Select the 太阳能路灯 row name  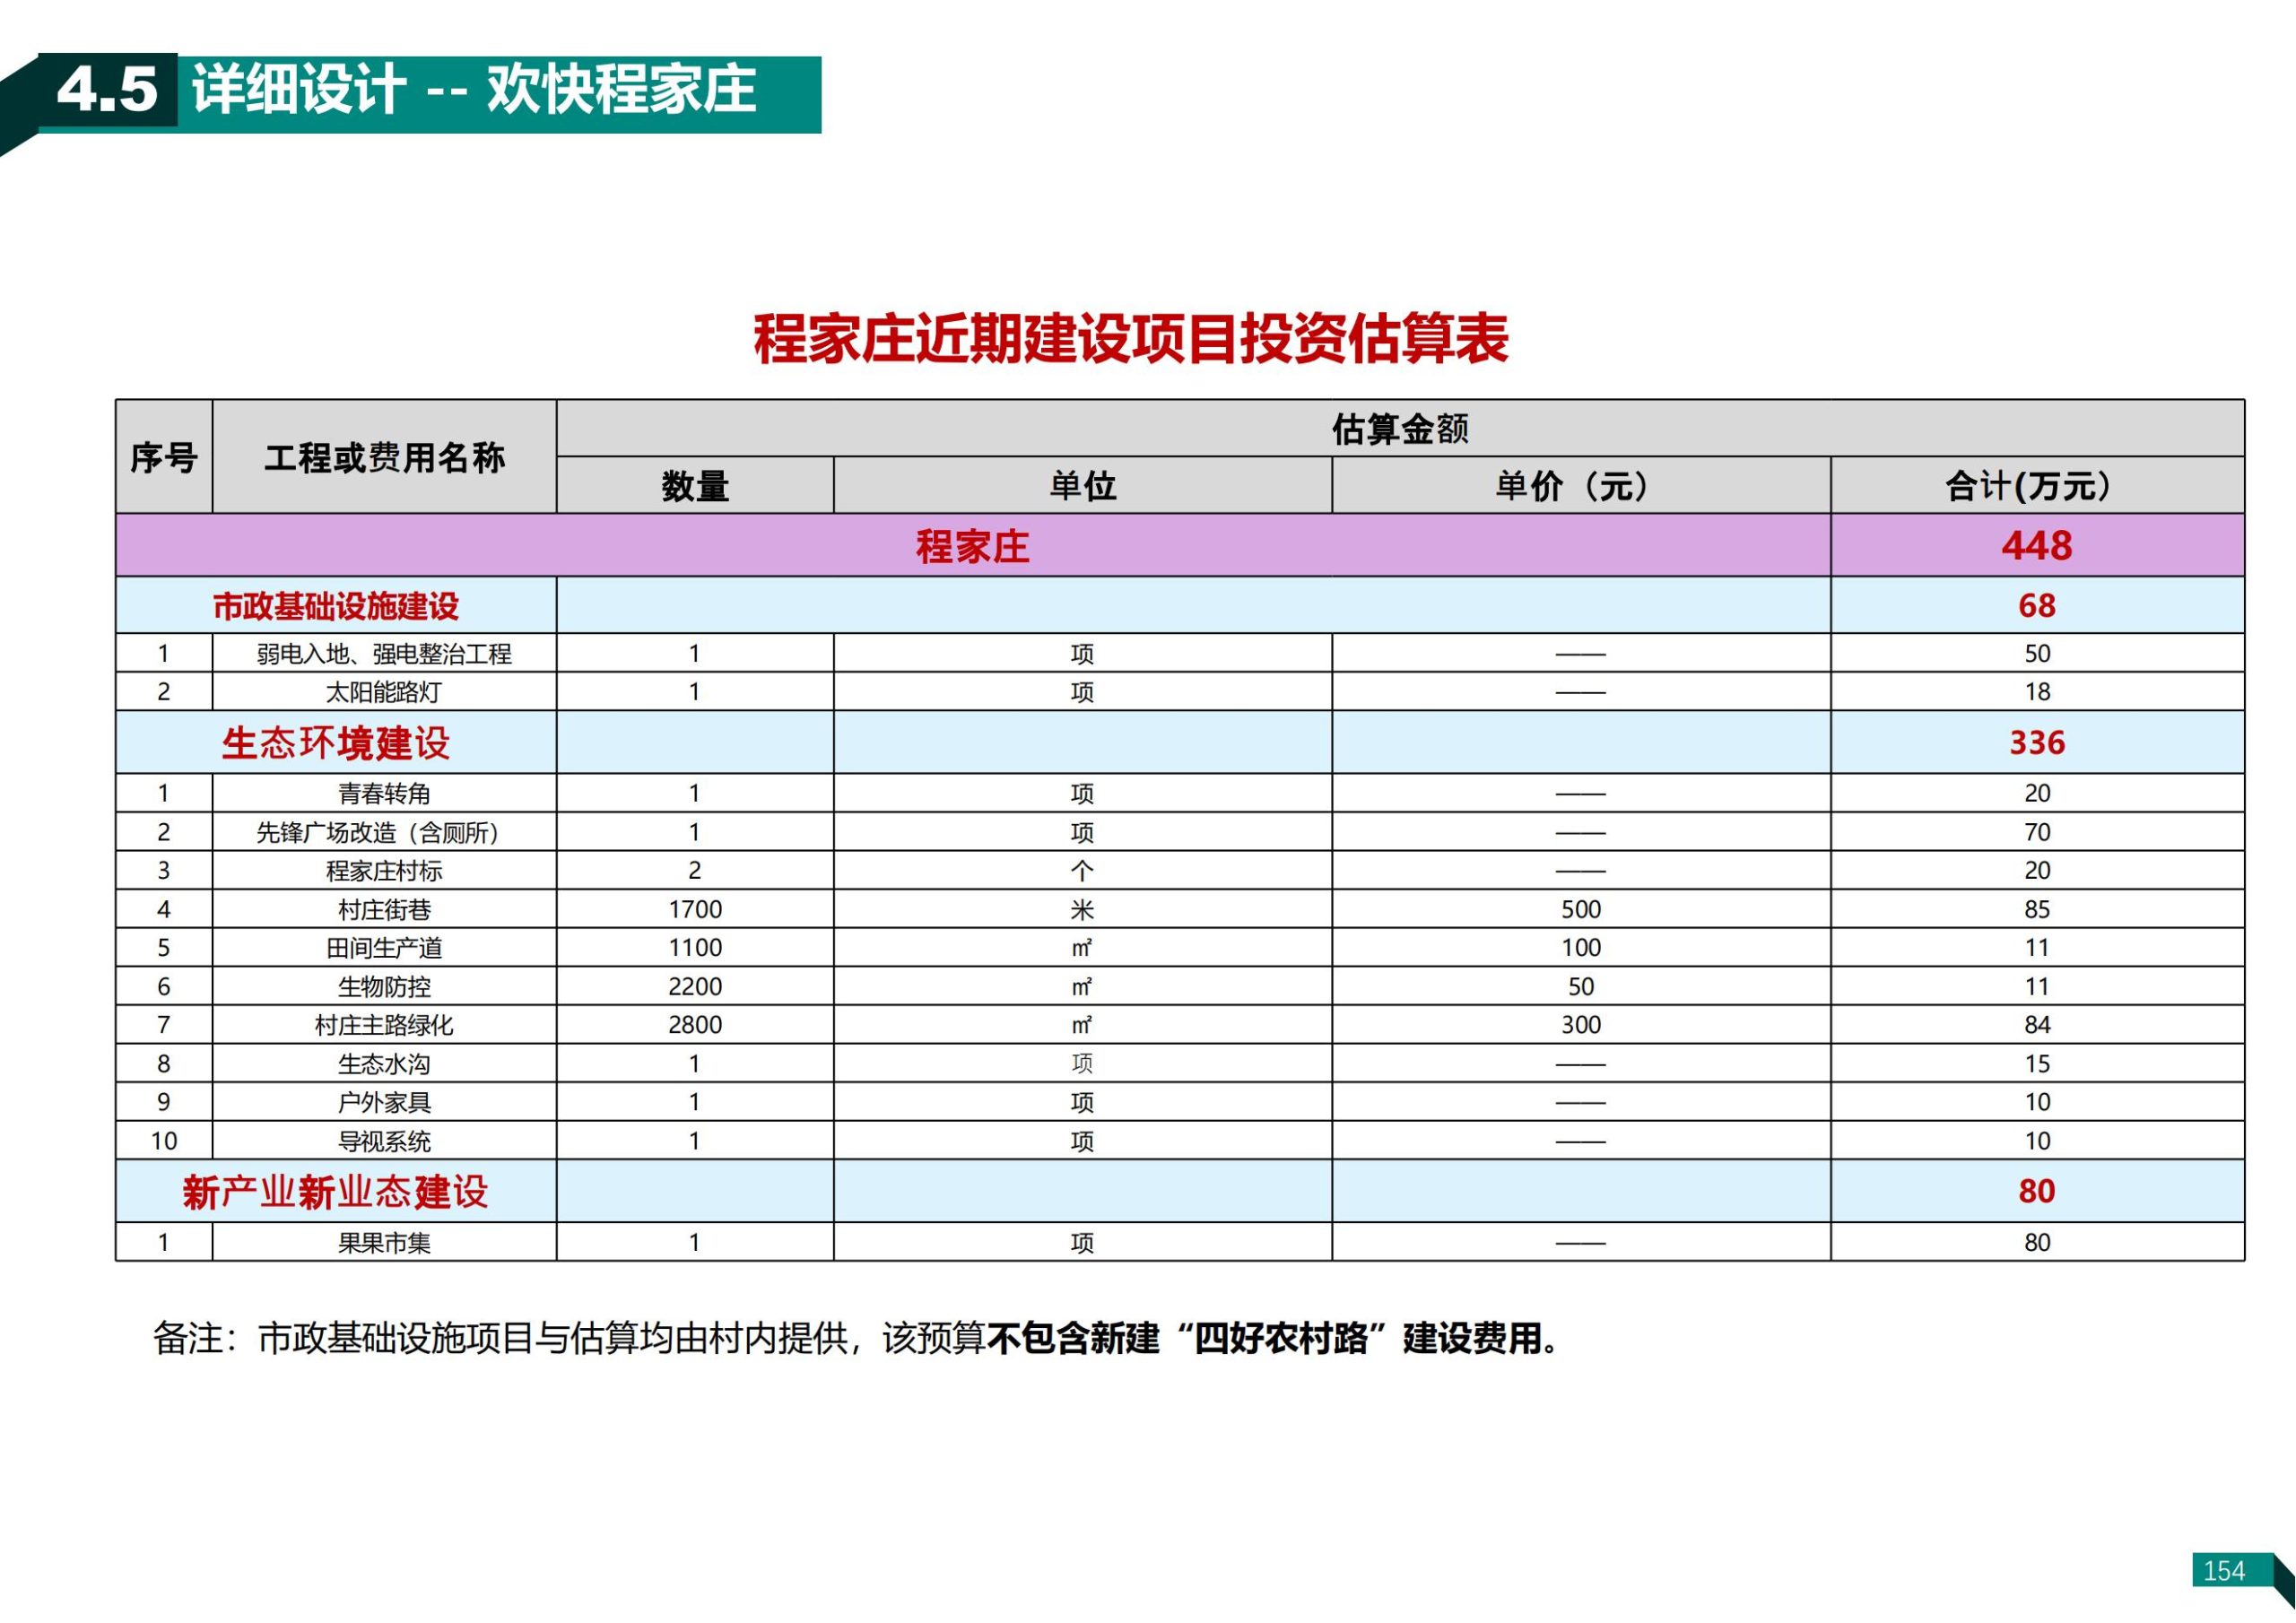click(384, 692)
